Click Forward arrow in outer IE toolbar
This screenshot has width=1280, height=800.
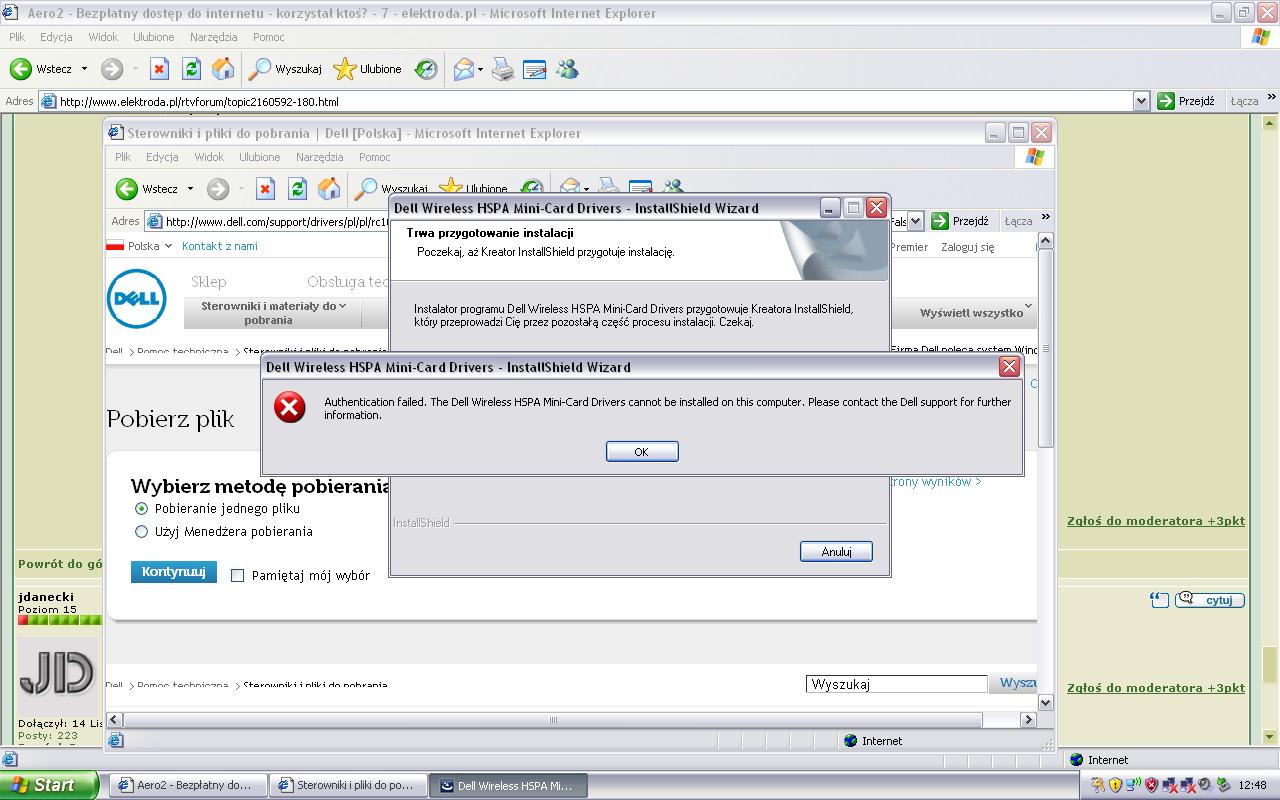[x=112, y=69]
